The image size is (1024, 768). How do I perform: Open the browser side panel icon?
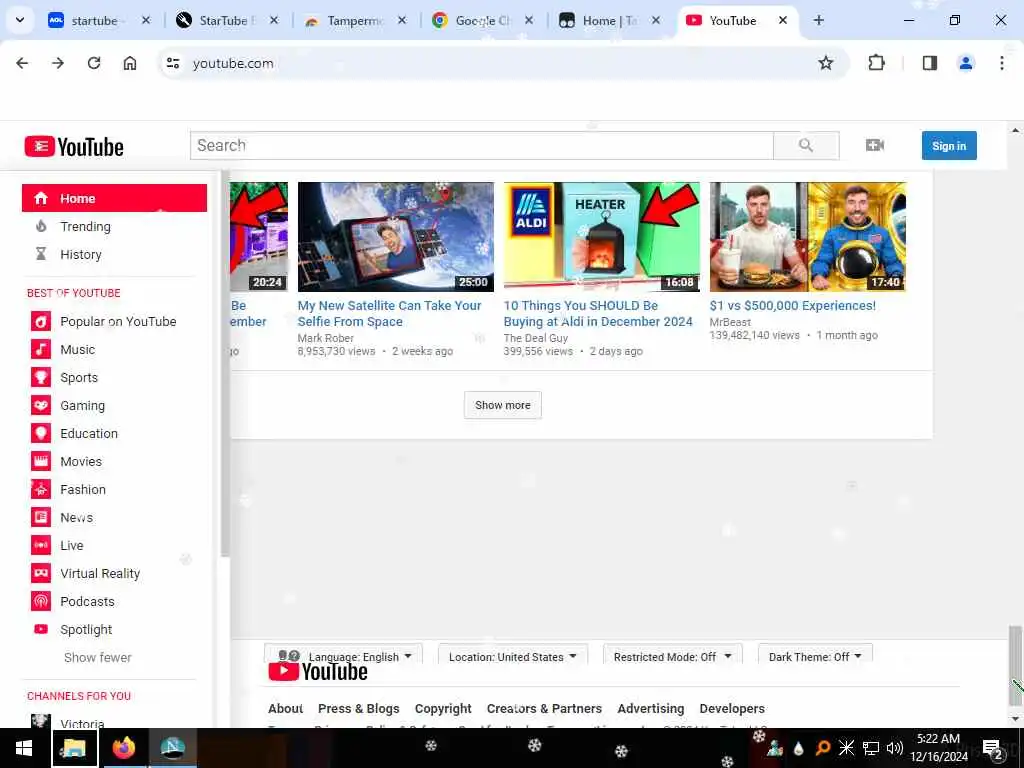929,63
